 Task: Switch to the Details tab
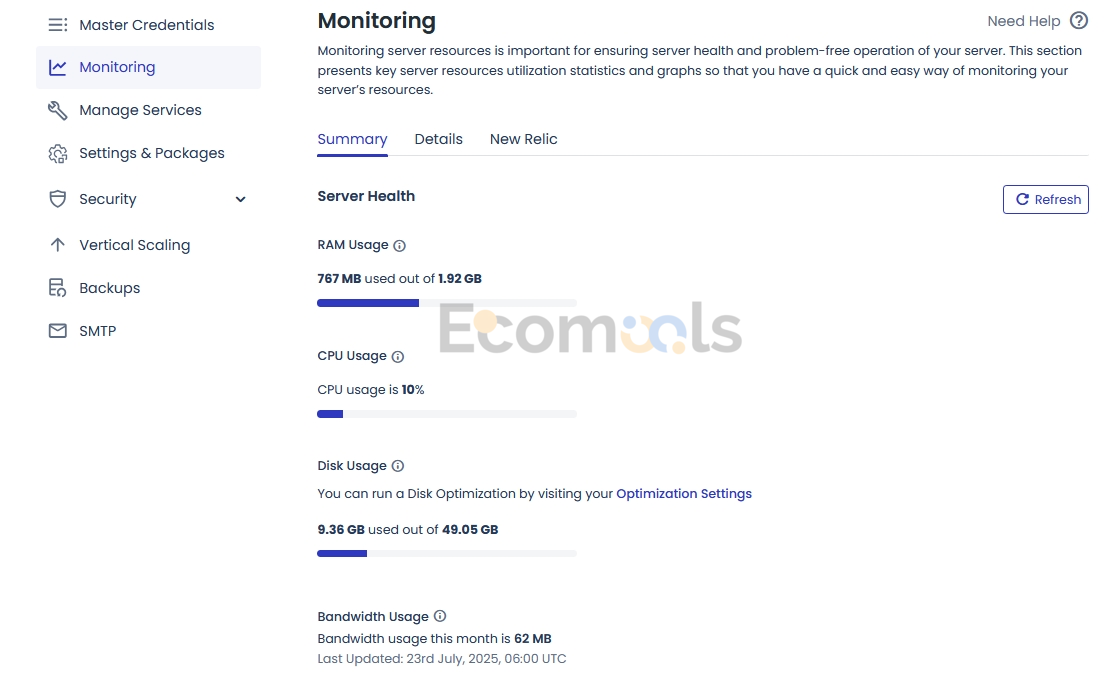point(439,139)
